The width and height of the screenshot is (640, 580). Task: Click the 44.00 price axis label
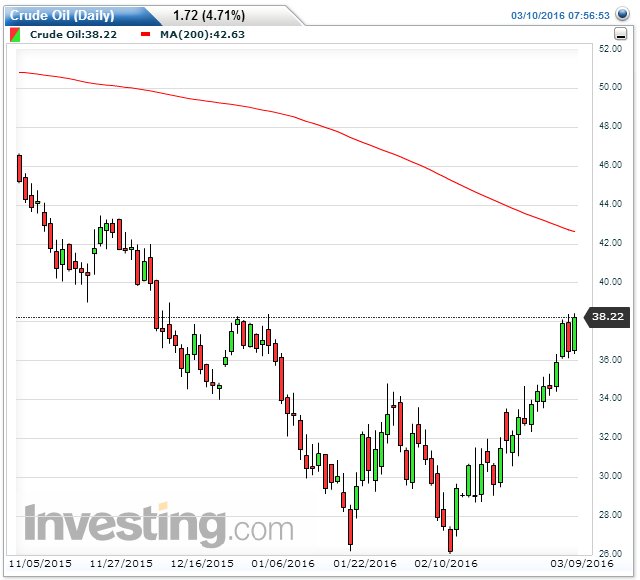point(611,204)
